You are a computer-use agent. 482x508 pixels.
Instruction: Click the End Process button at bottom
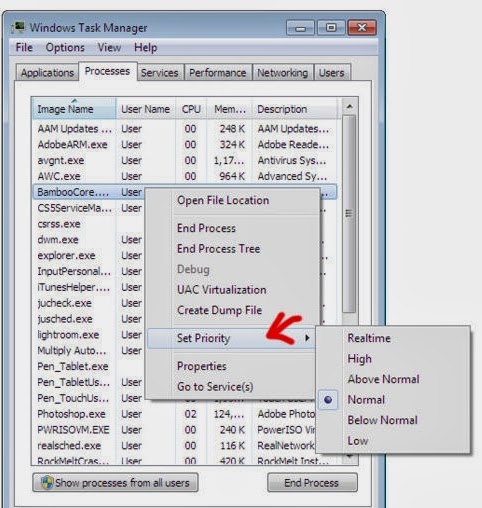312,482
